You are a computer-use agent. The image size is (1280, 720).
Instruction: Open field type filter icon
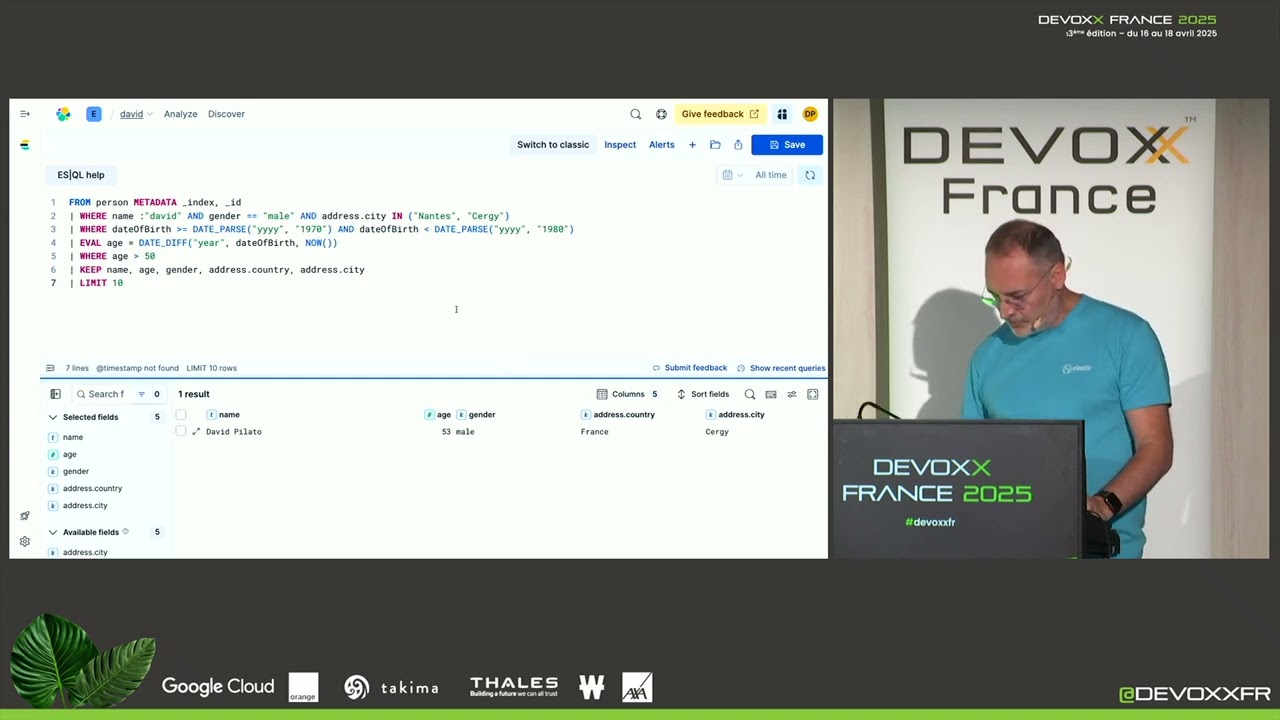[141, 394]
